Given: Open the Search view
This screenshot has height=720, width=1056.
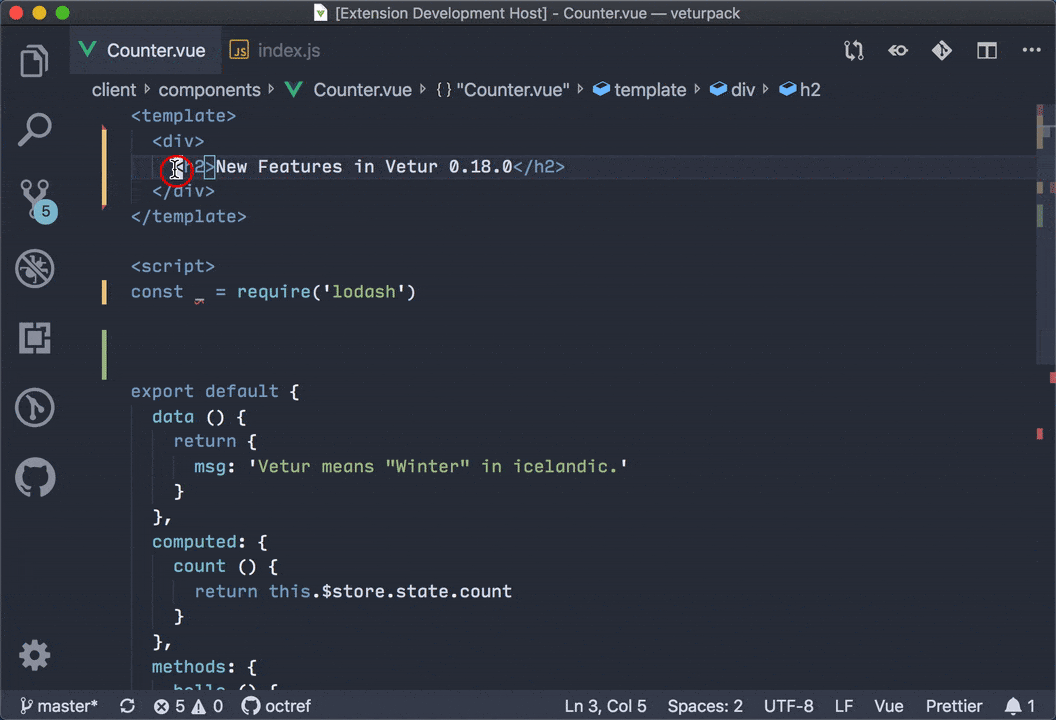Looking at the screenshot, I should [34, 130].
